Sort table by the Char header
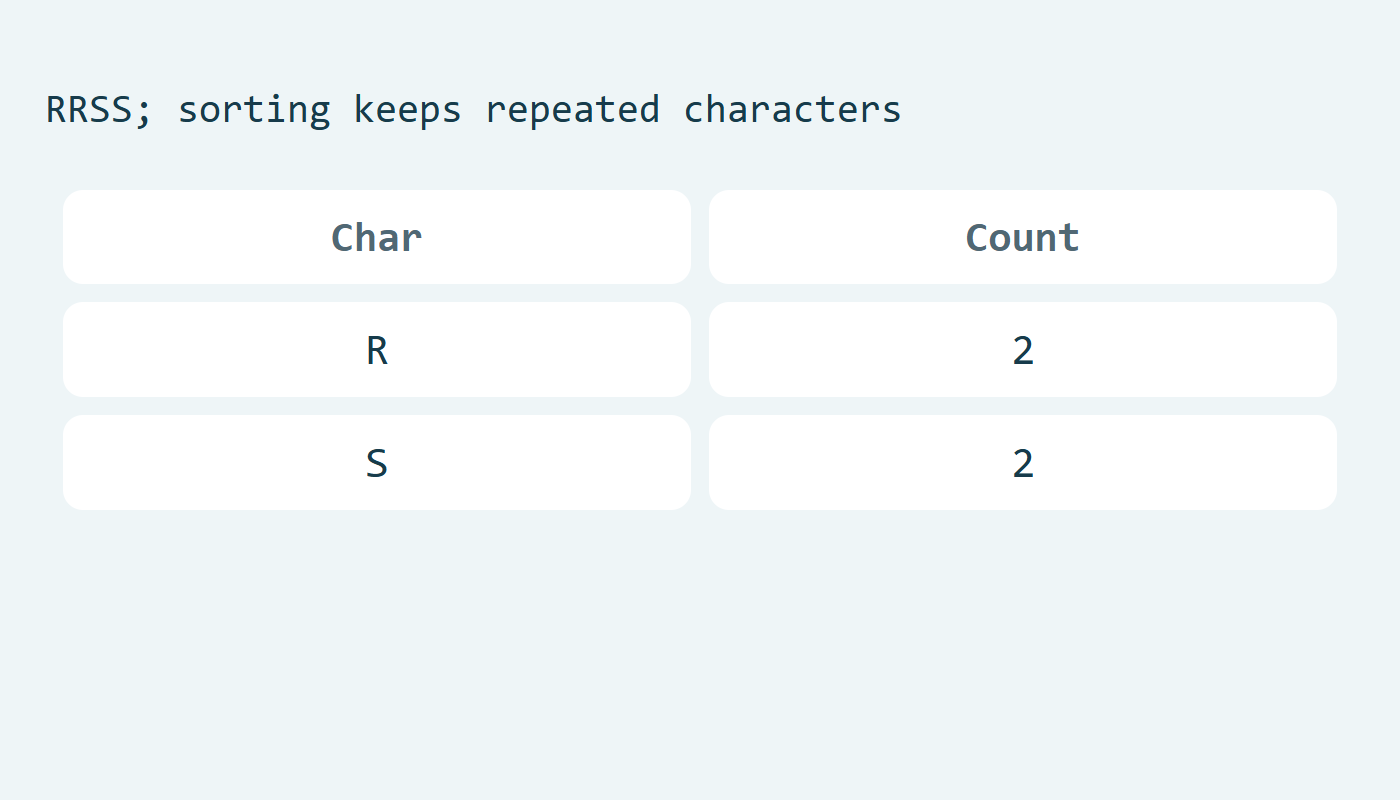The height and width of the screenshot is (800, 1400). (x=377, y=237)
